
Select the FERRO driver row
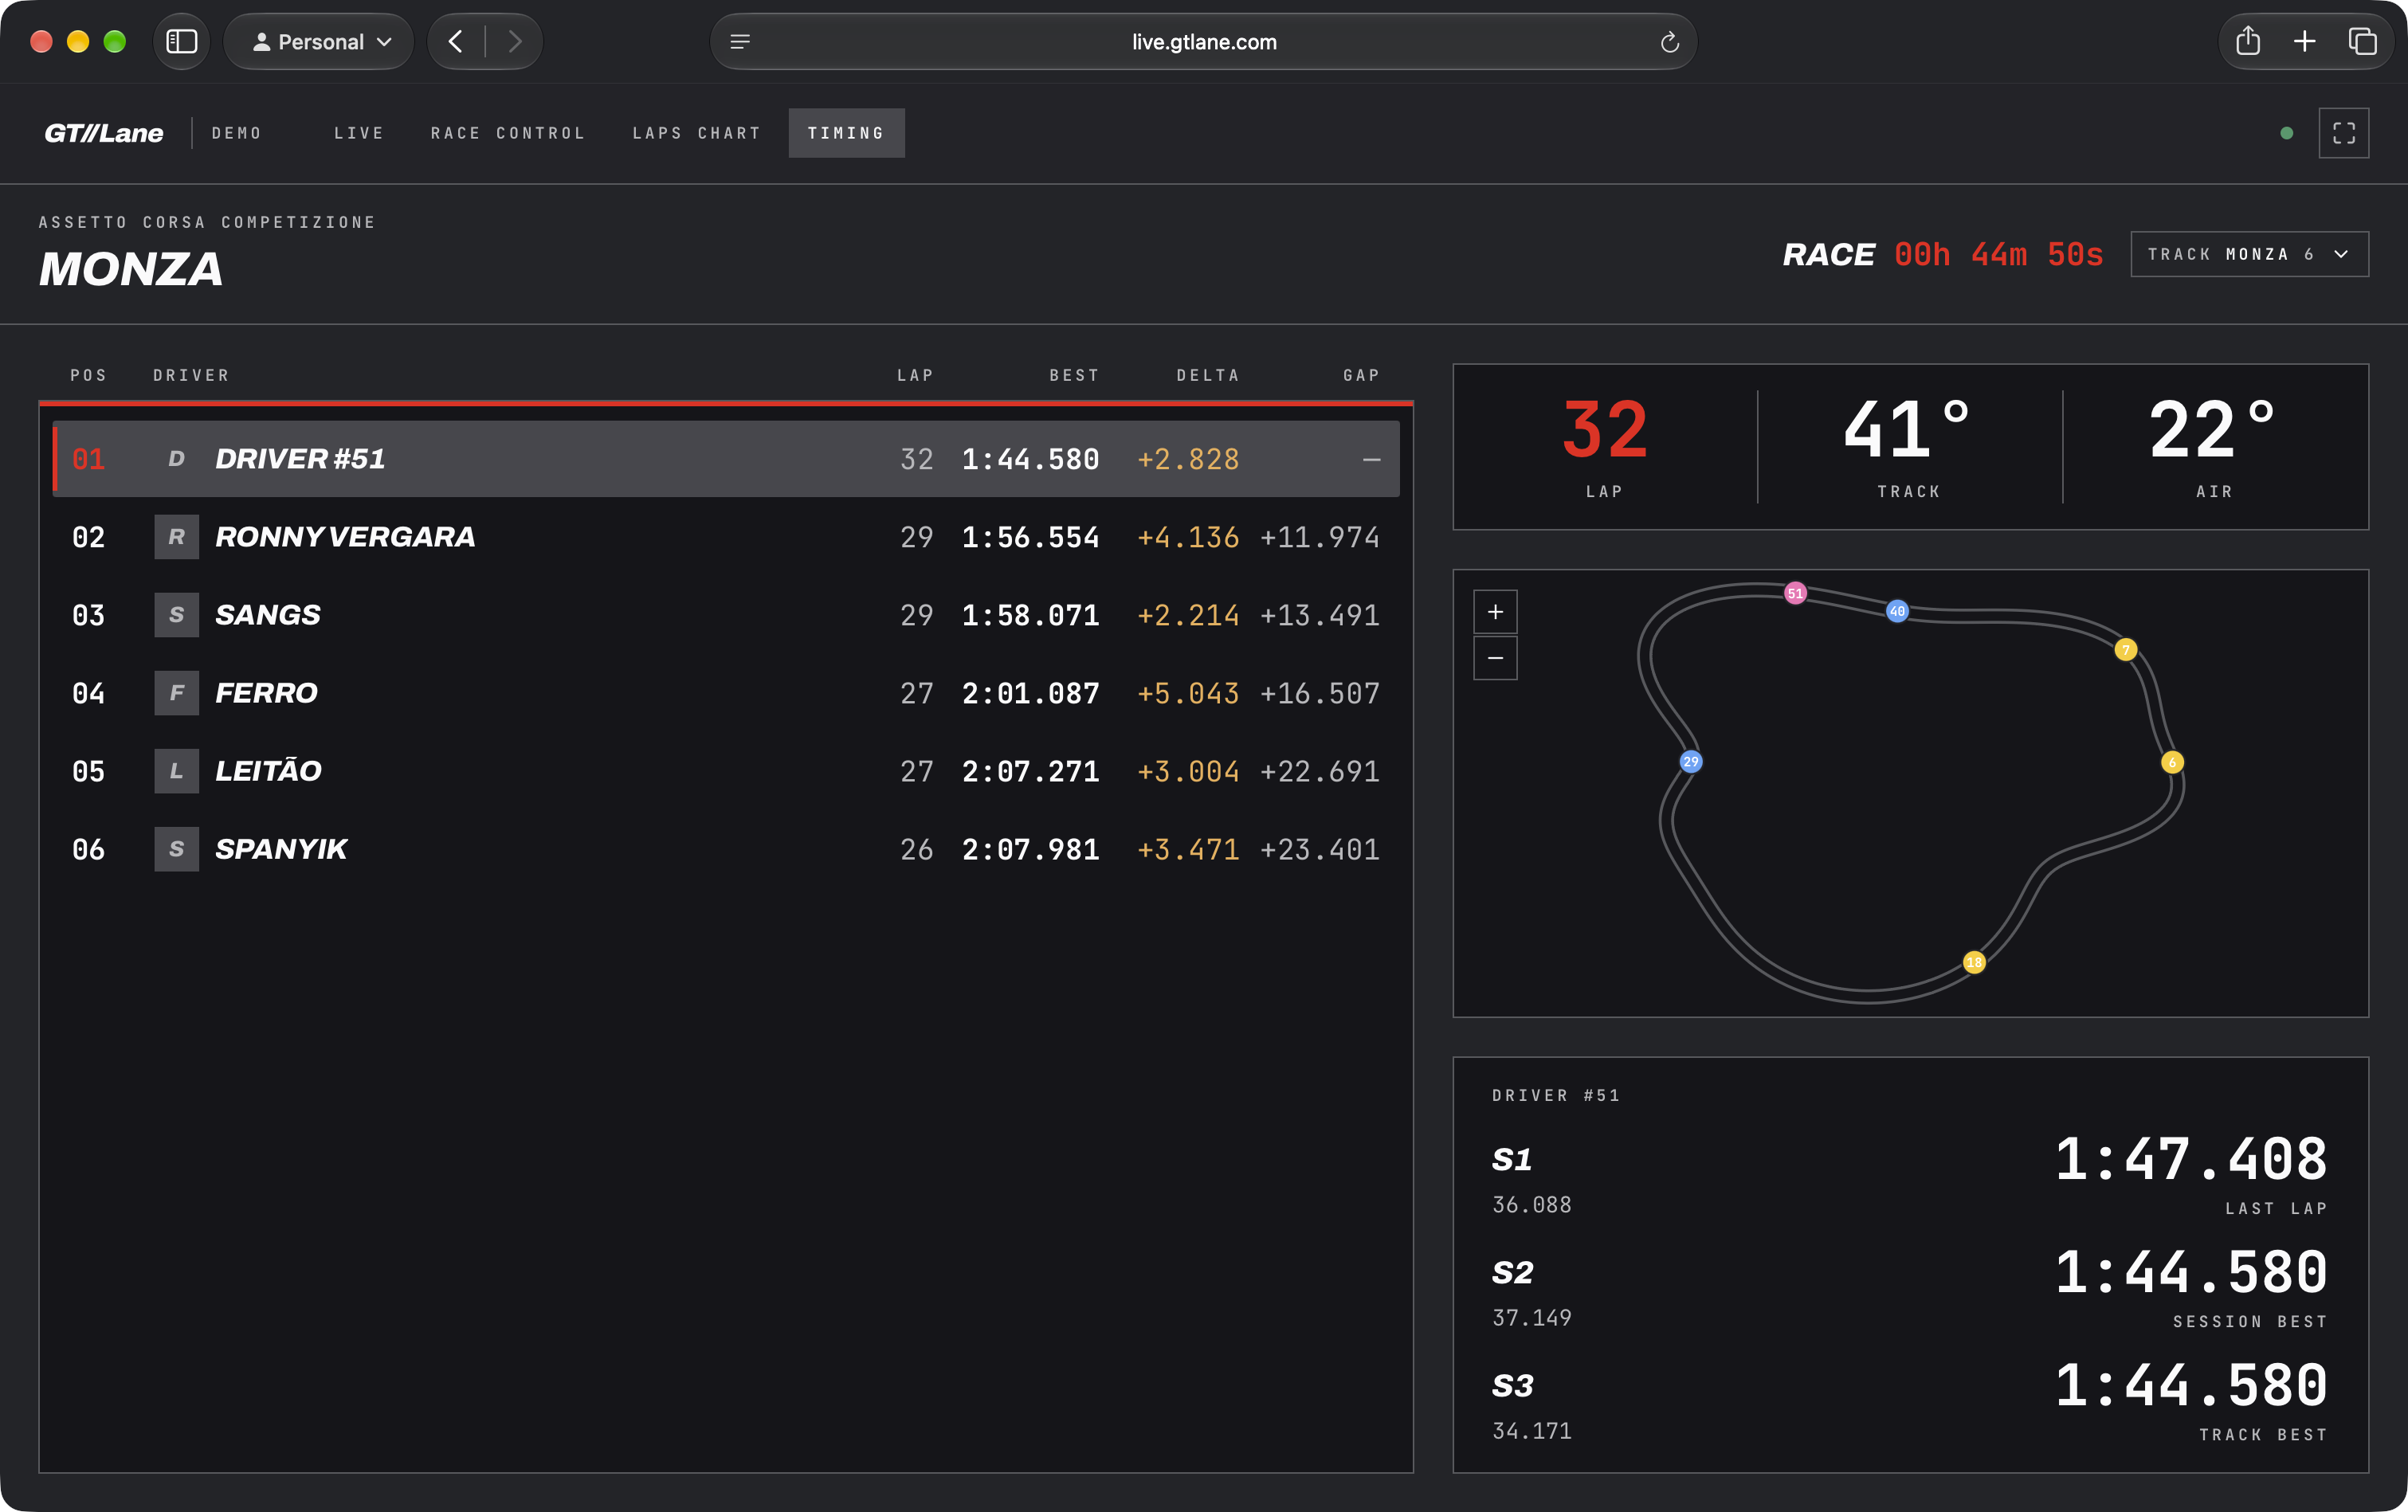coord(726,693)
